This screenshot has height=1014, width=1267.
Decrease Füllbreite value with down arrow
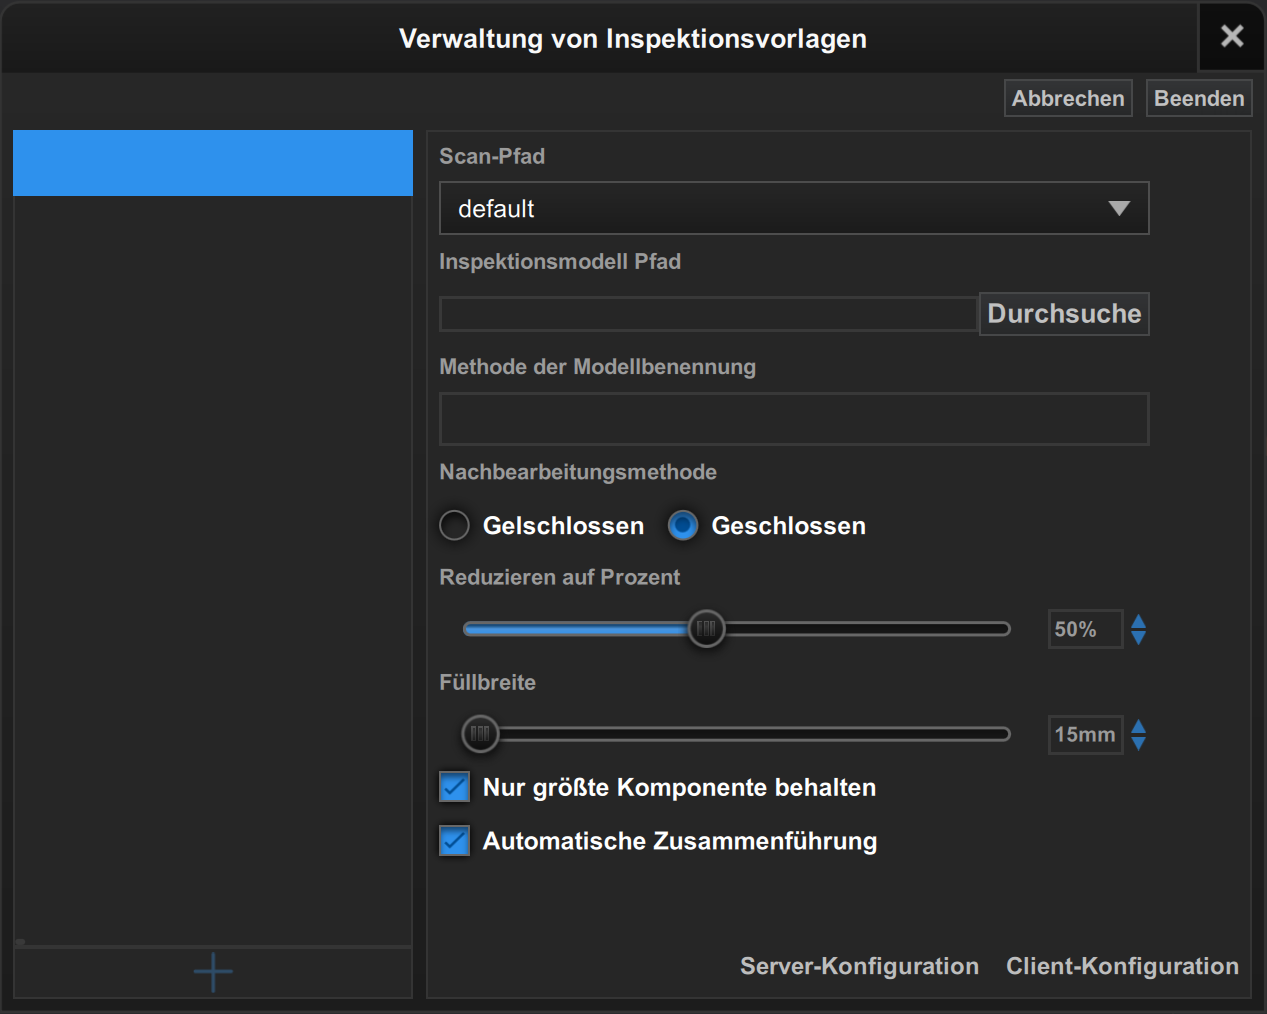(1138, 743)
